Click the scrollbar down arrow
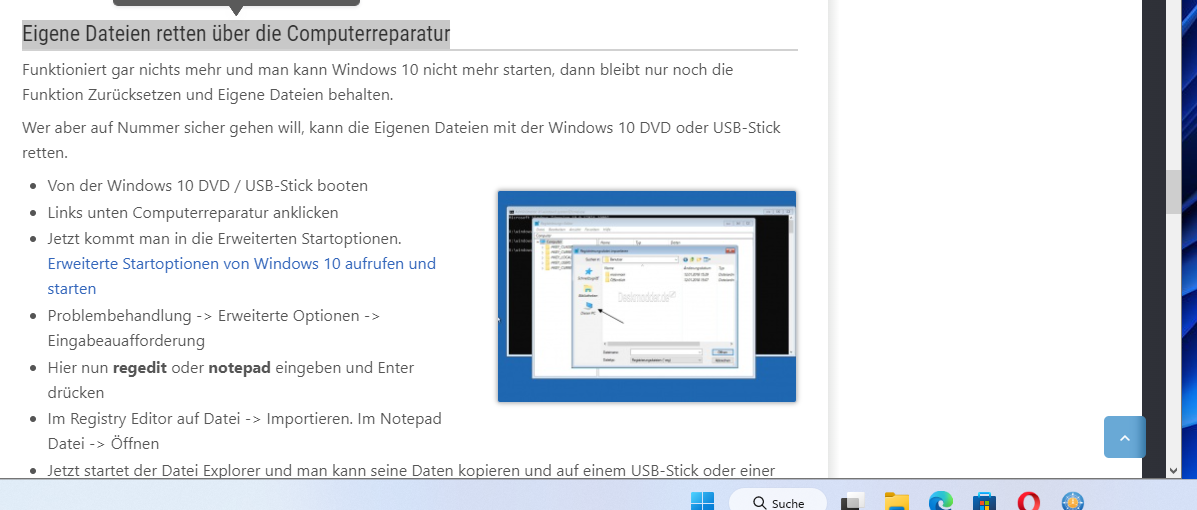Image resolution: width=1197 pixels, height=510 pixels. point(1173,471)
